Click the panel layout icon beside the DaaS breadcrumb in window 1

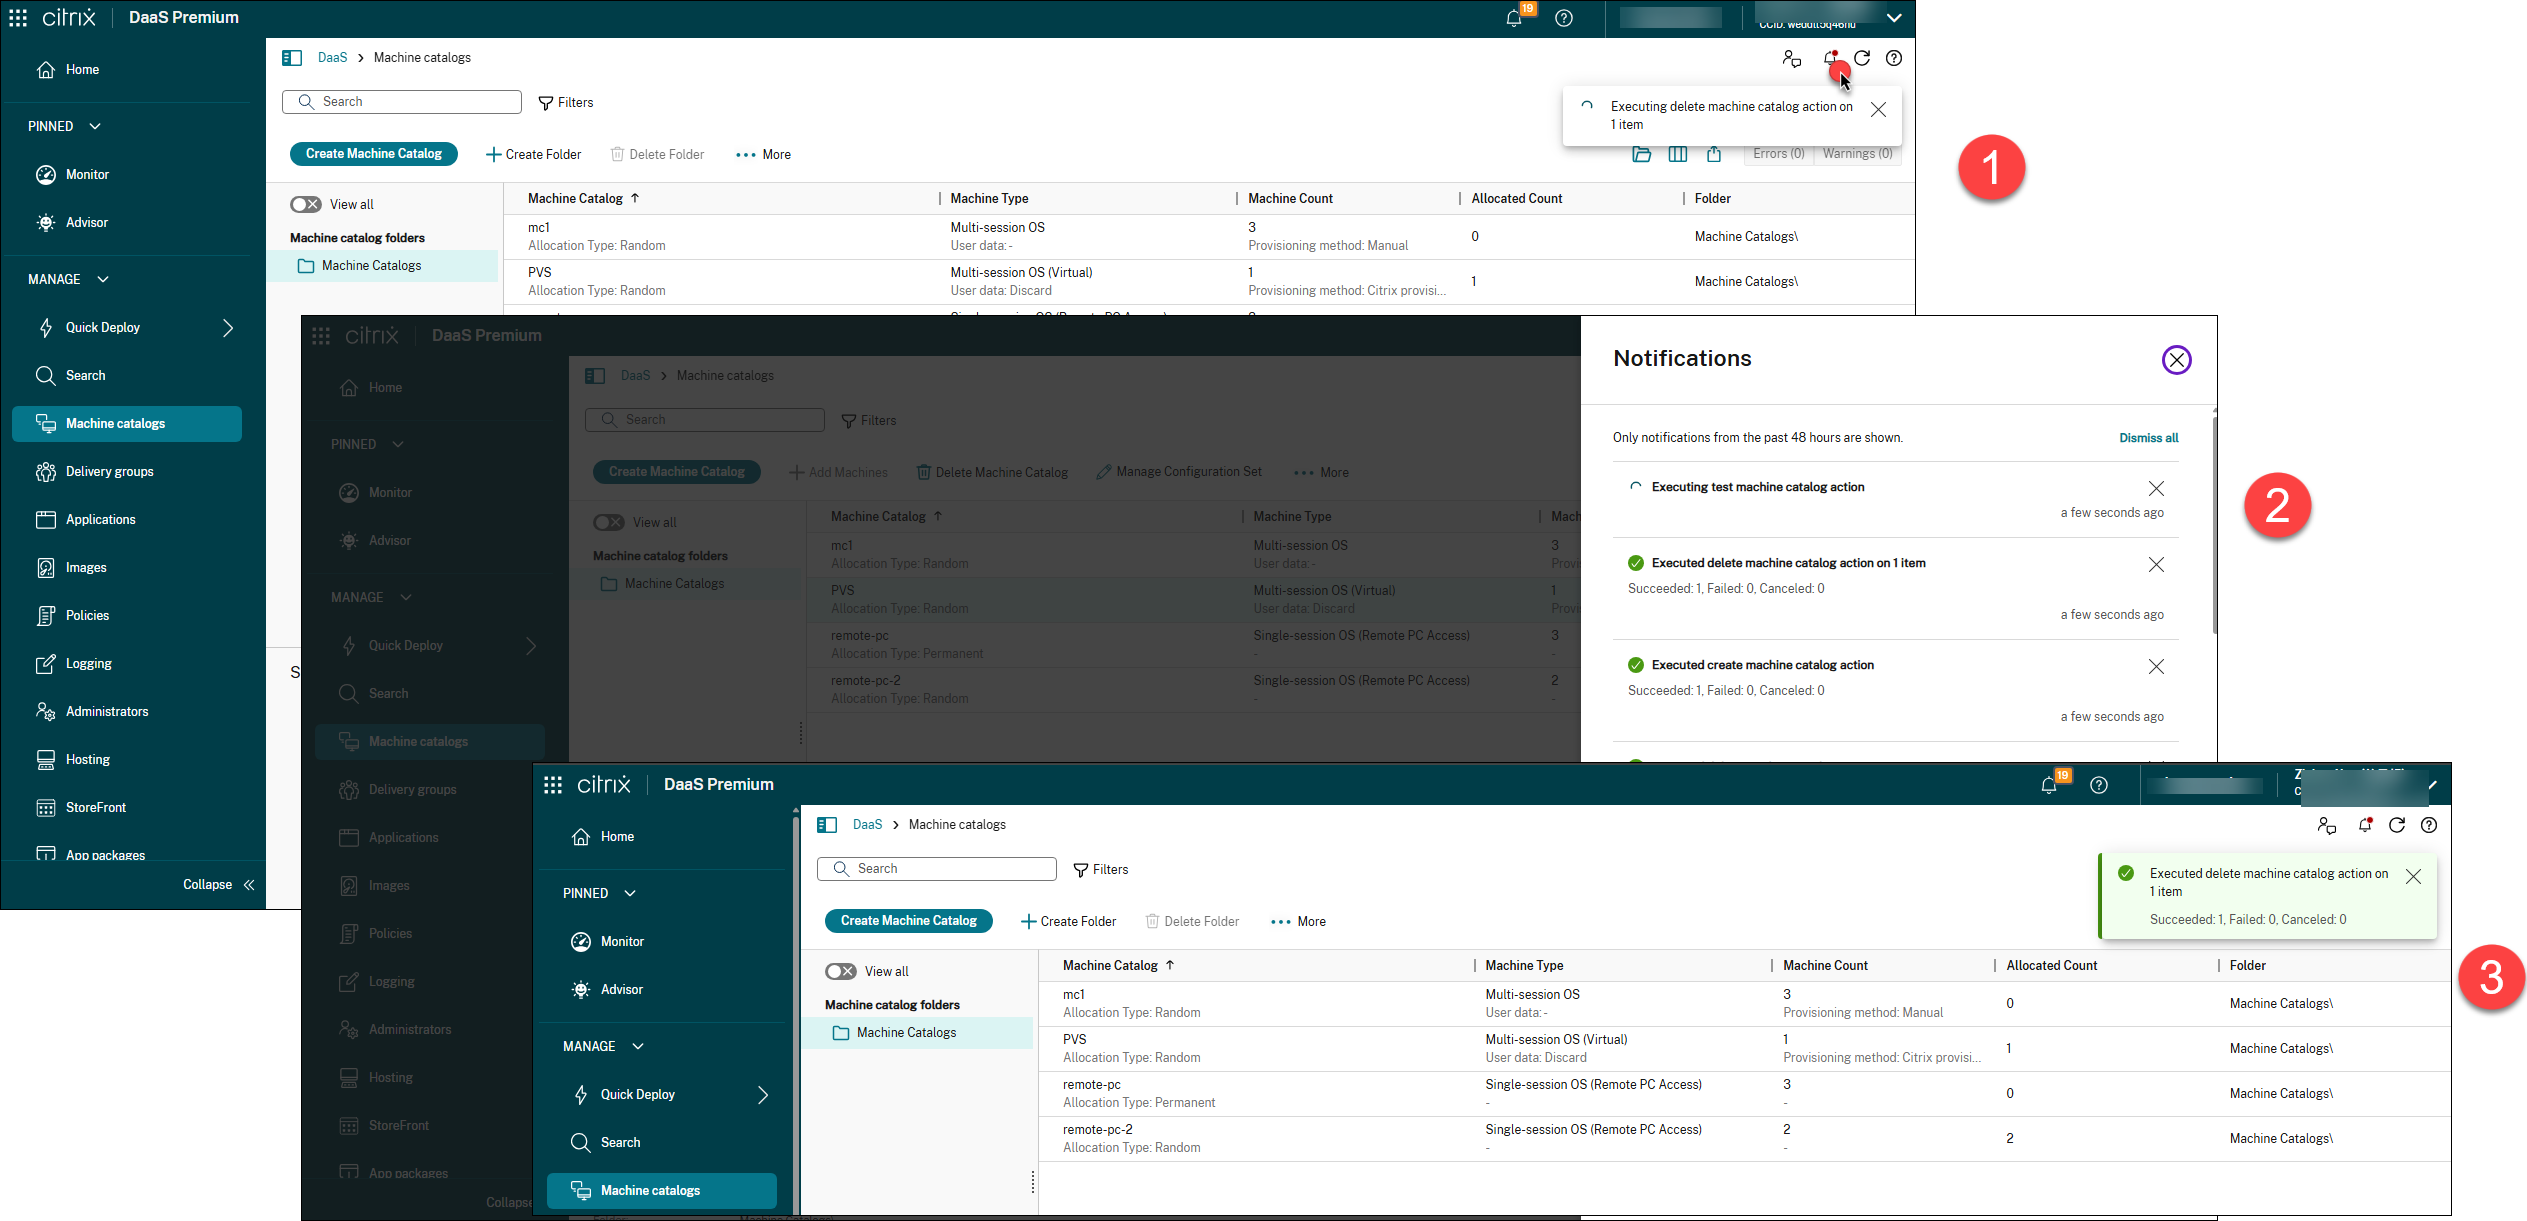pos(292,58)
